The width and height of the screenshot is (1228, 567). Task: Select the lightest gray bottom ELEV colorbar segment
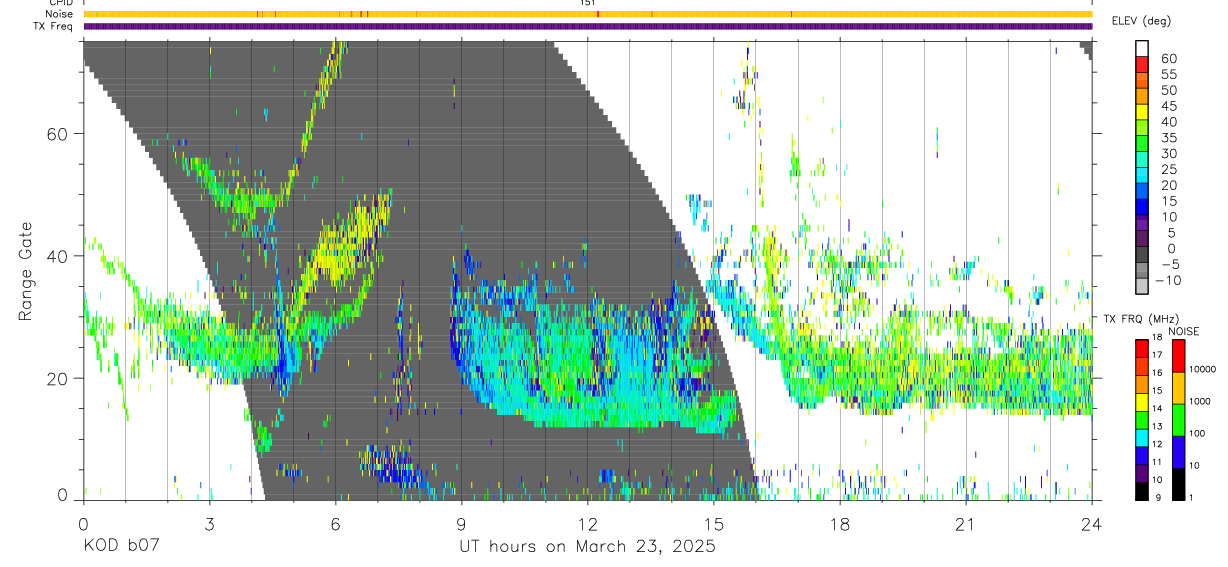[1142, 286]
